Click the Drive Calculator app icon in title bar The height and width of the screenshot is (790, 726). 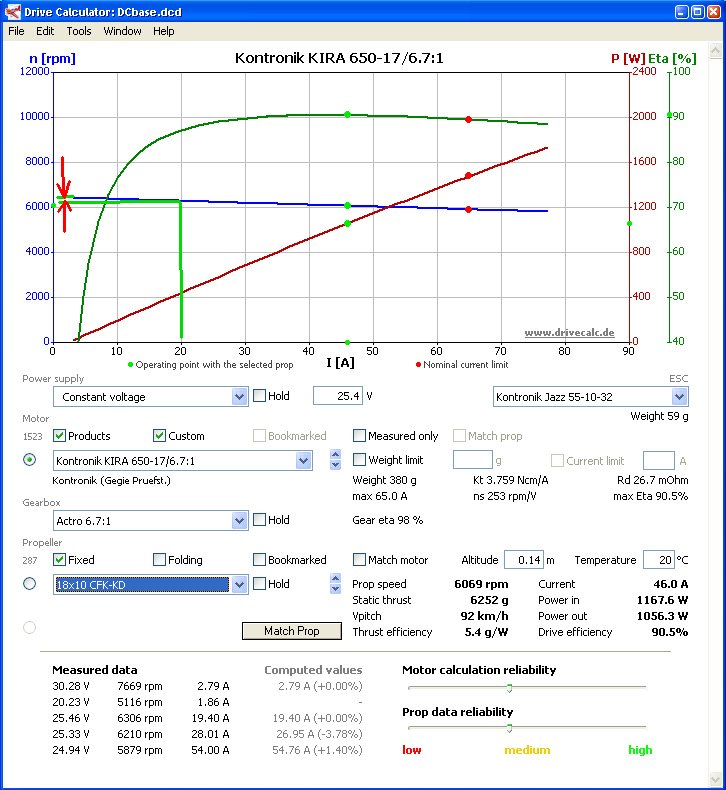pyautogui.click(x=13, y=12)
